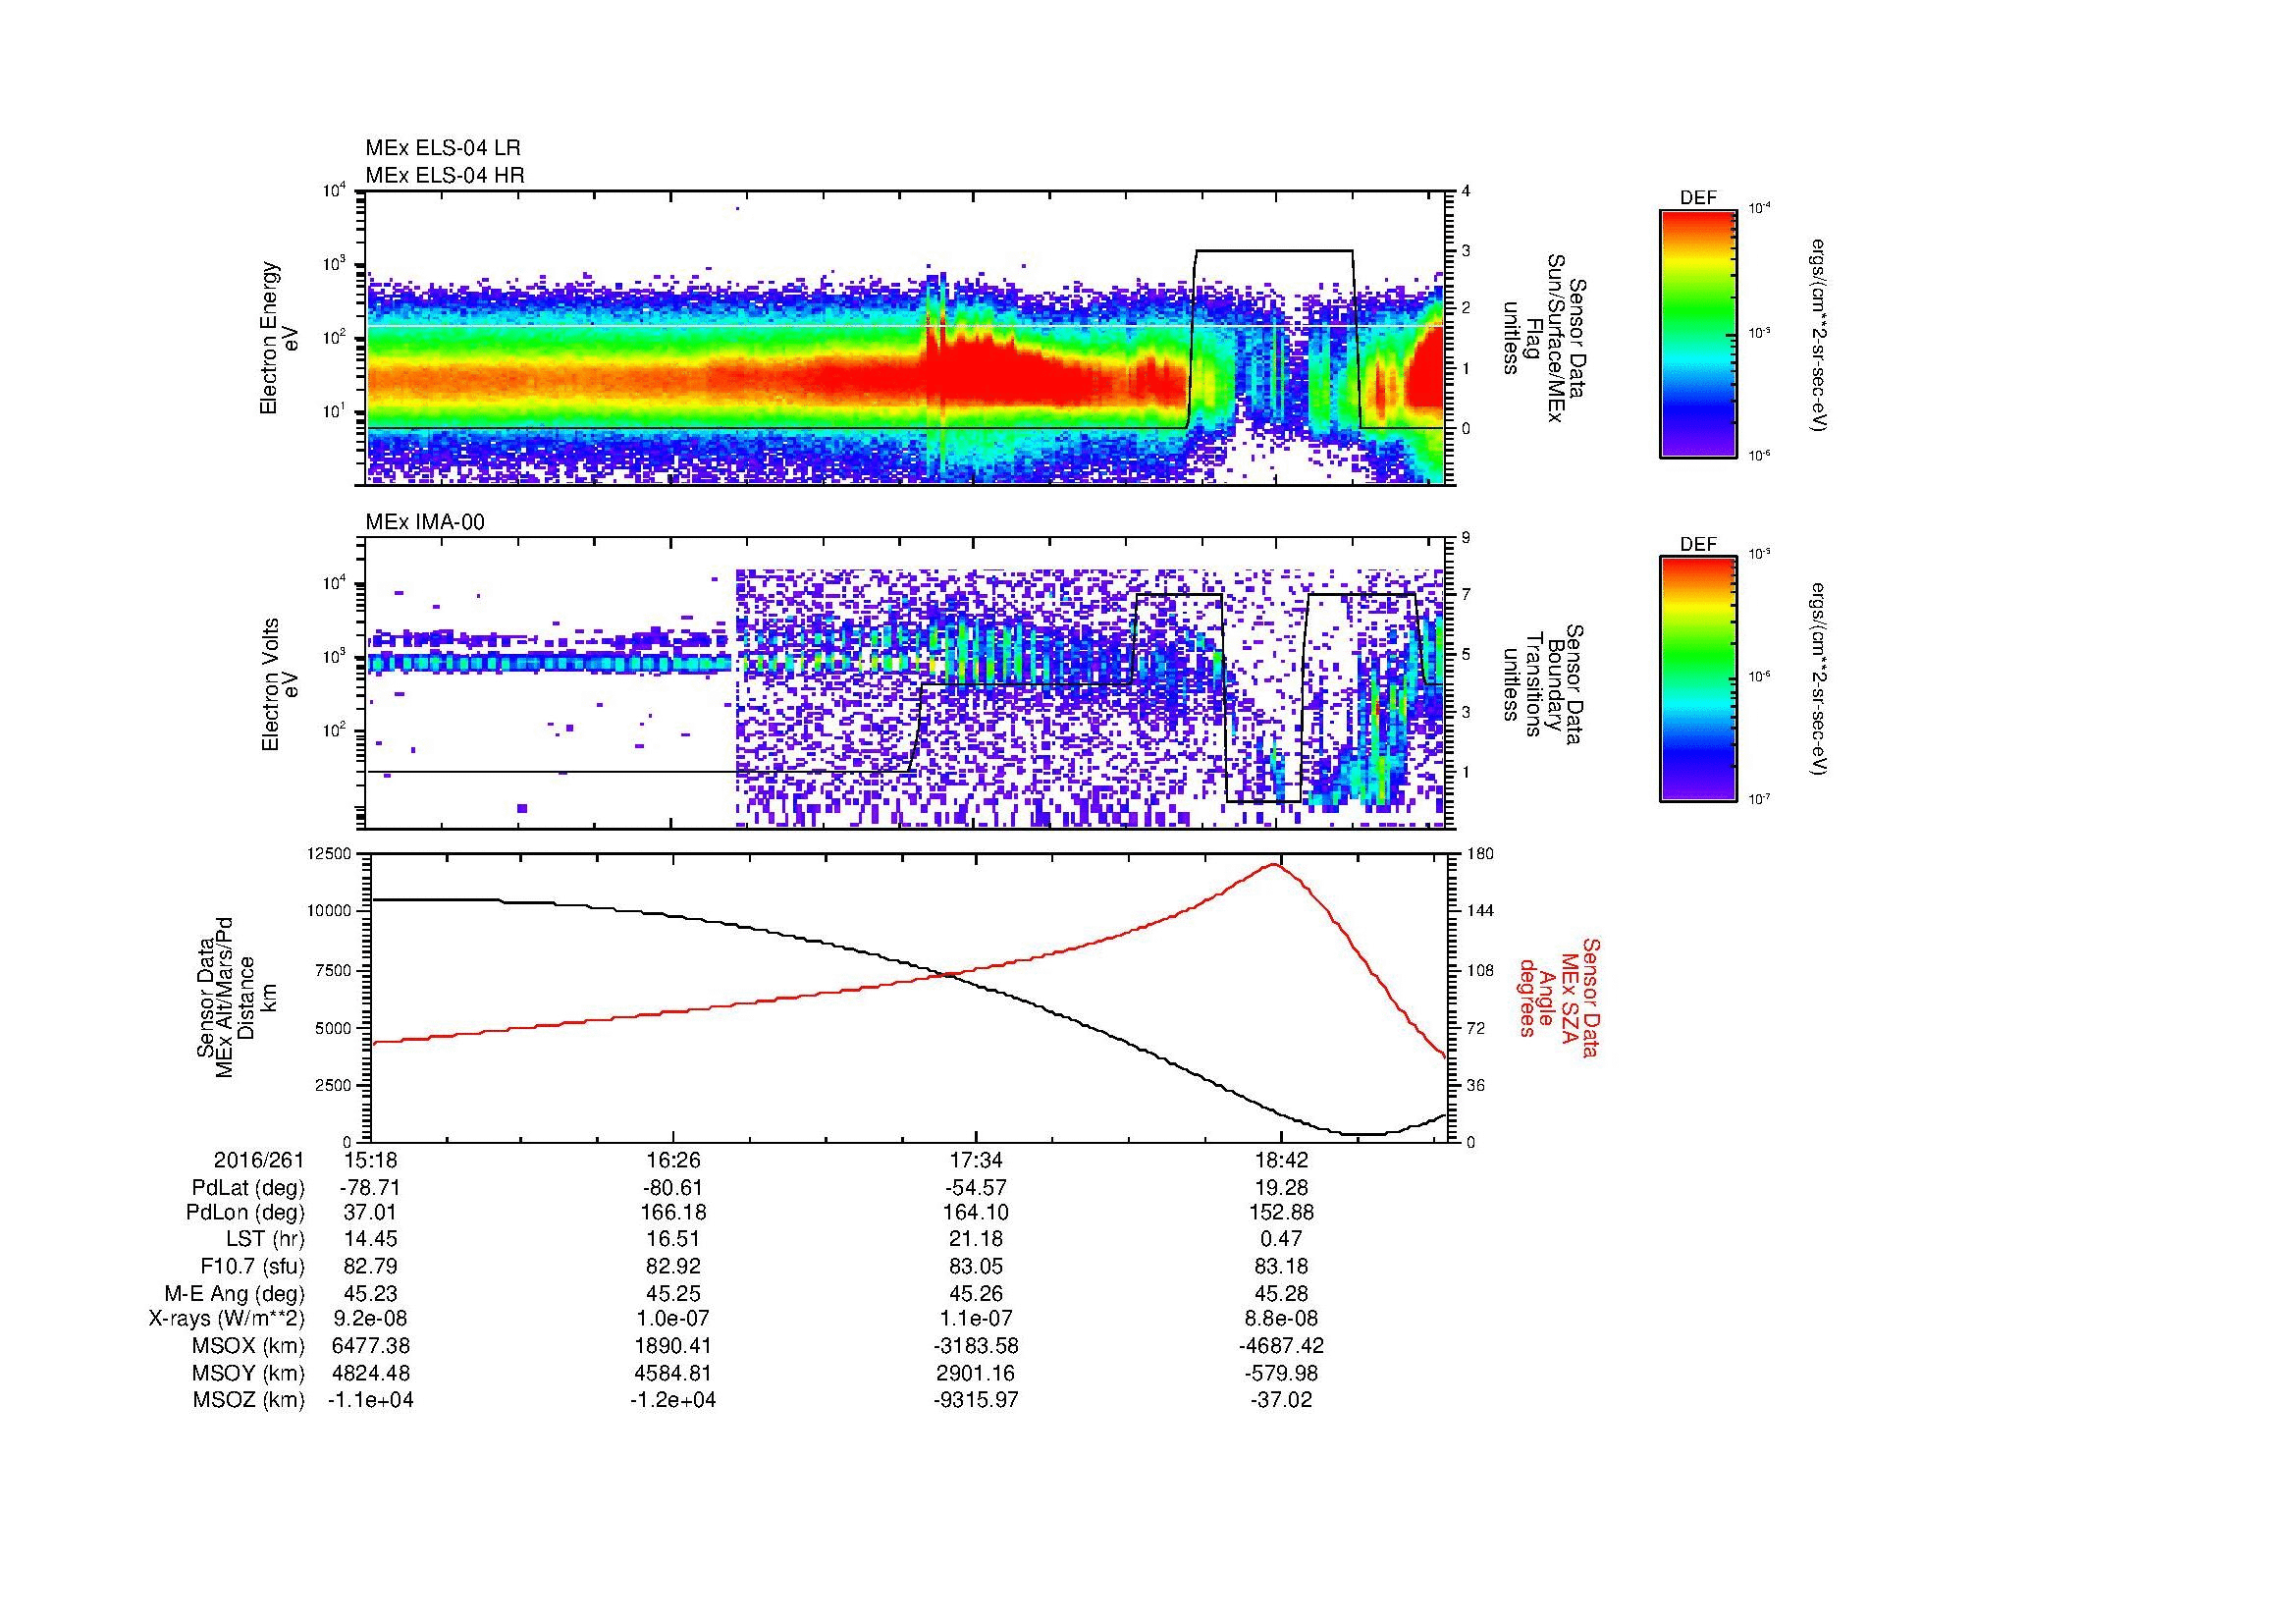
Task: Click PdLat value '-54.57'
Action: pos(977,1188)
